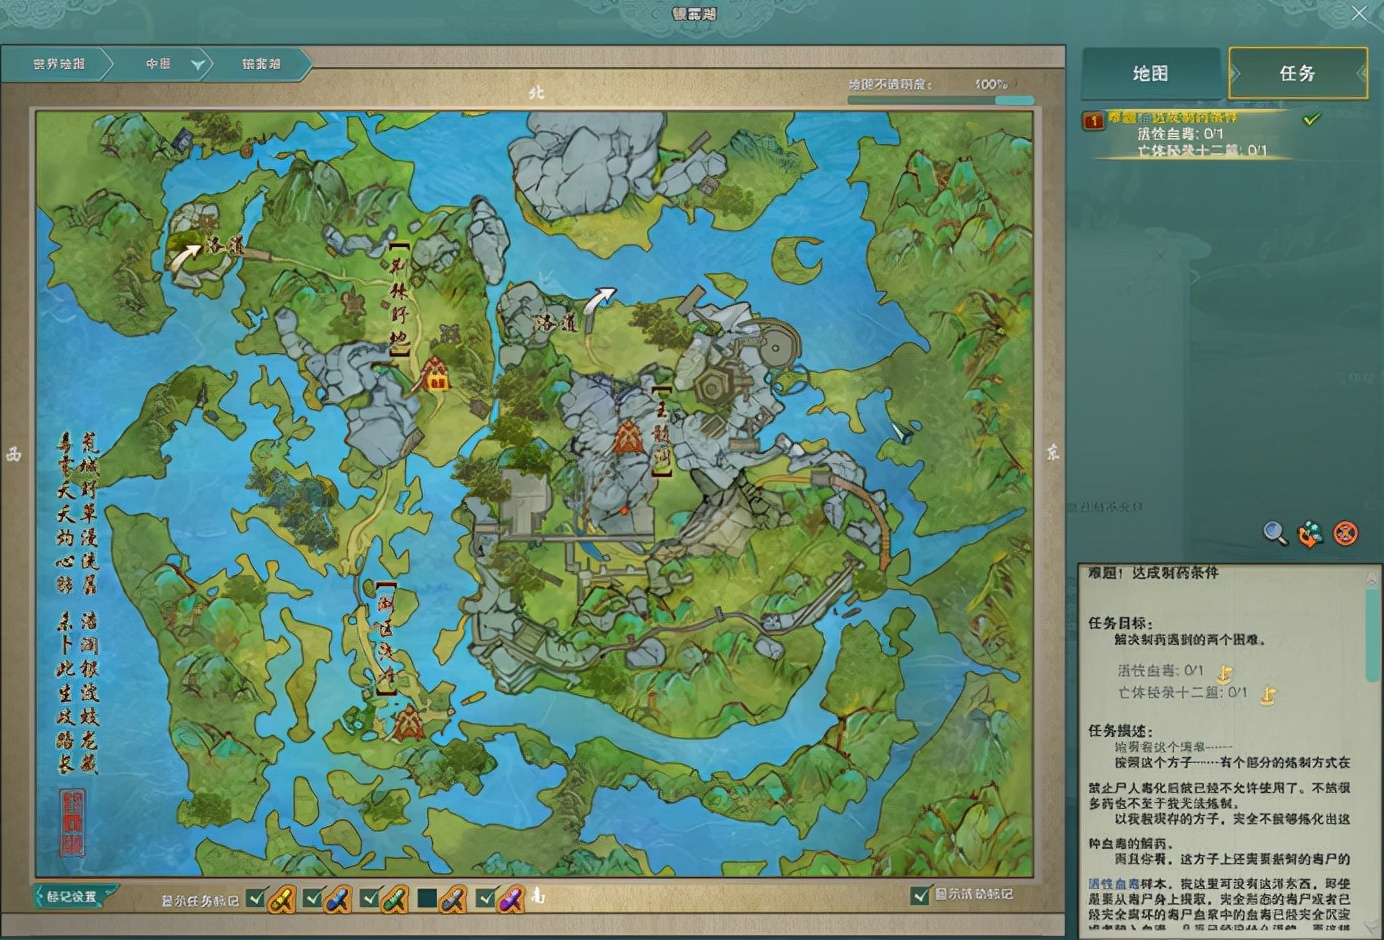Toggle the 显示活动标记 checkbox
The image size is (1384, 940).
921,895
